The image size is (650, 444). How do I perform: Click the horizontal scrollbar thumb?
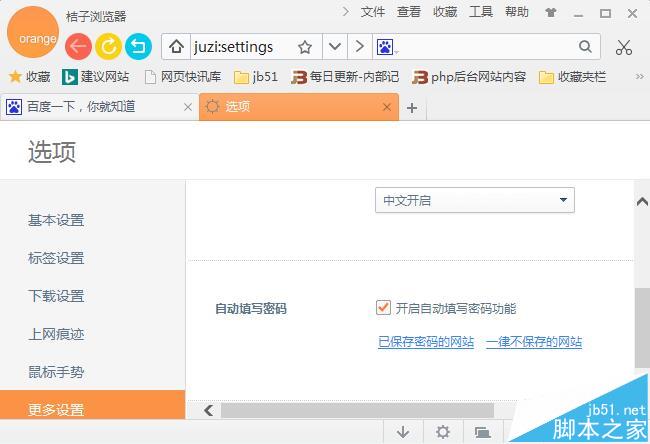(357, 410)
